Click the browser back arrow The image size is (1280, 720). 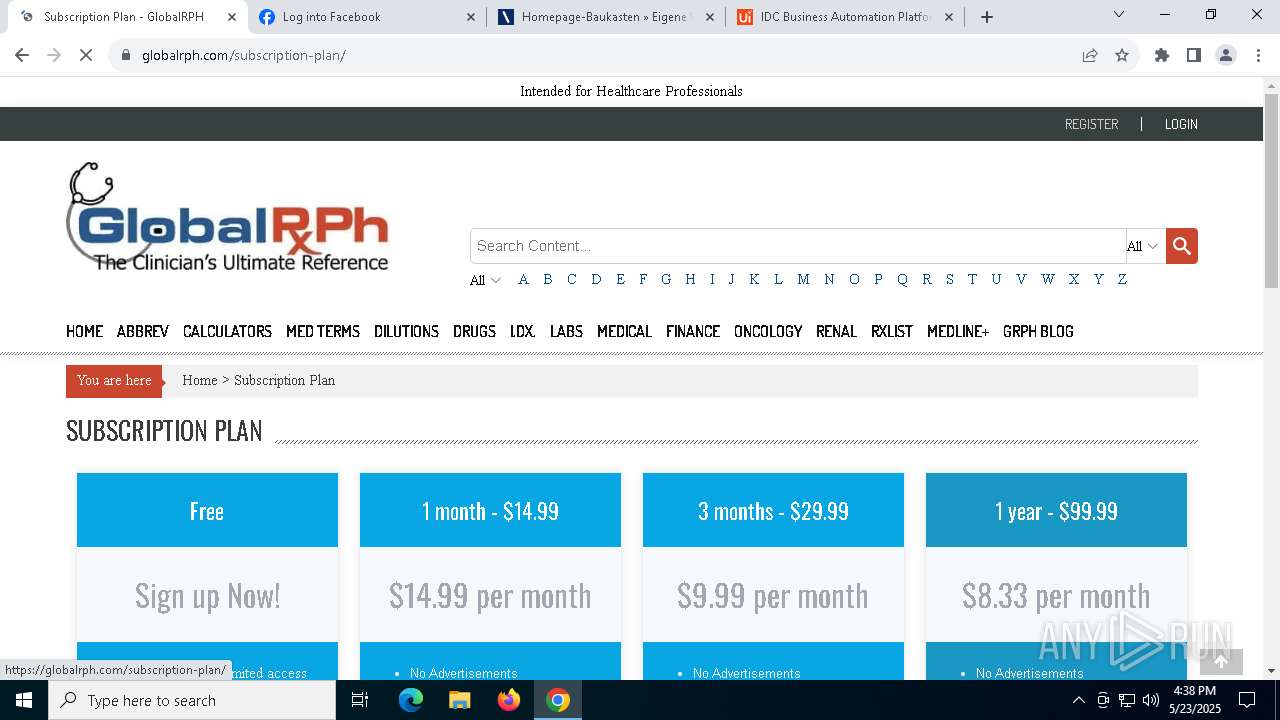22,55
